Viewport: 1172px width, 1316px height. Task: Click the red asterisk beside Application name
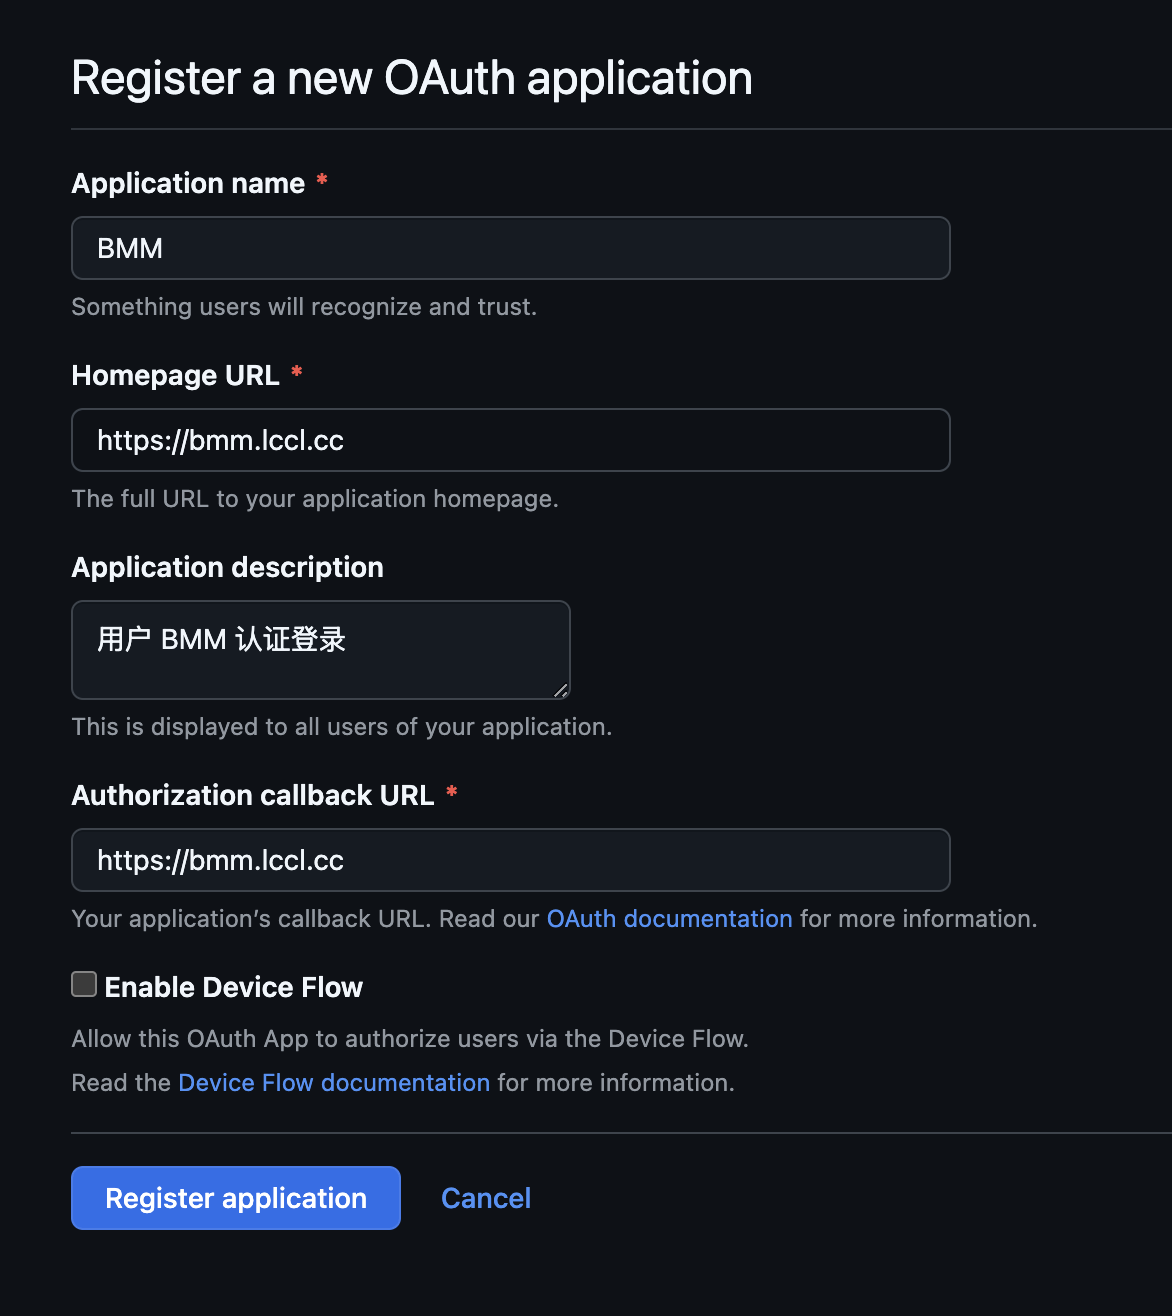[x=322, y=180]
